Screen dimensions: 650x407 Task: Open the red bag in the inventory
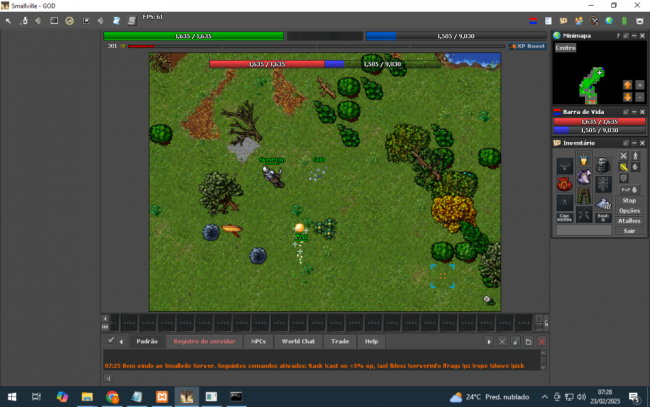(564, 184)
